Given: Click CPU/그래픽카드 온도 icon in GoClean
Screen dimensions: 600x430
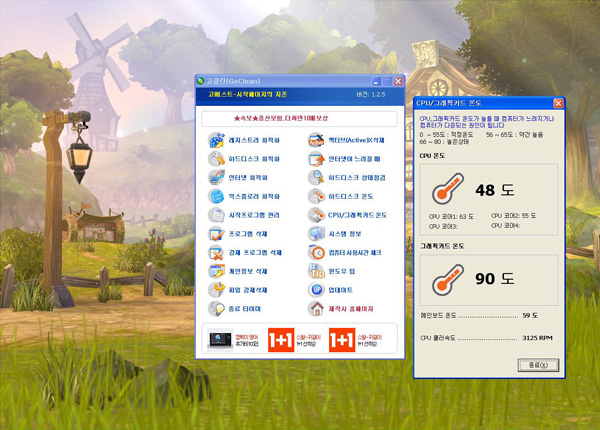Looking at the screenshot, I should (316, 215).
